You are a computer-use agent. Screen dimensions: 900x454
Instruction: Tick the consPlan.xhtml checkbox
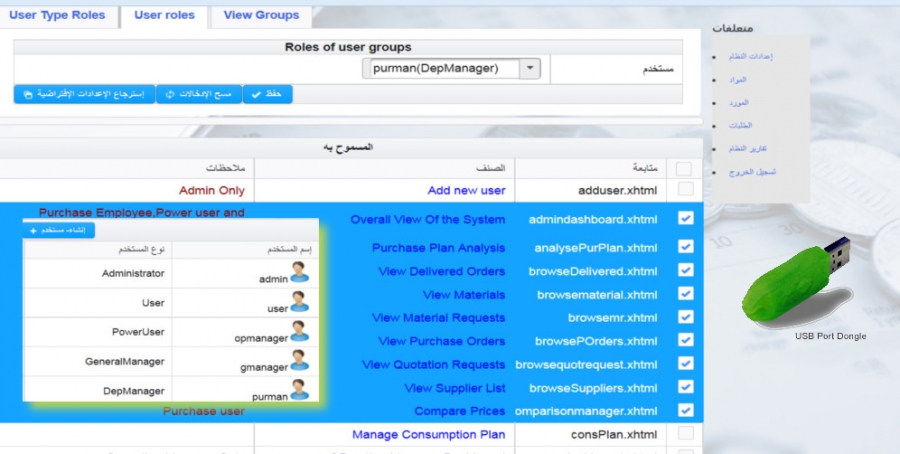(685, 434)
